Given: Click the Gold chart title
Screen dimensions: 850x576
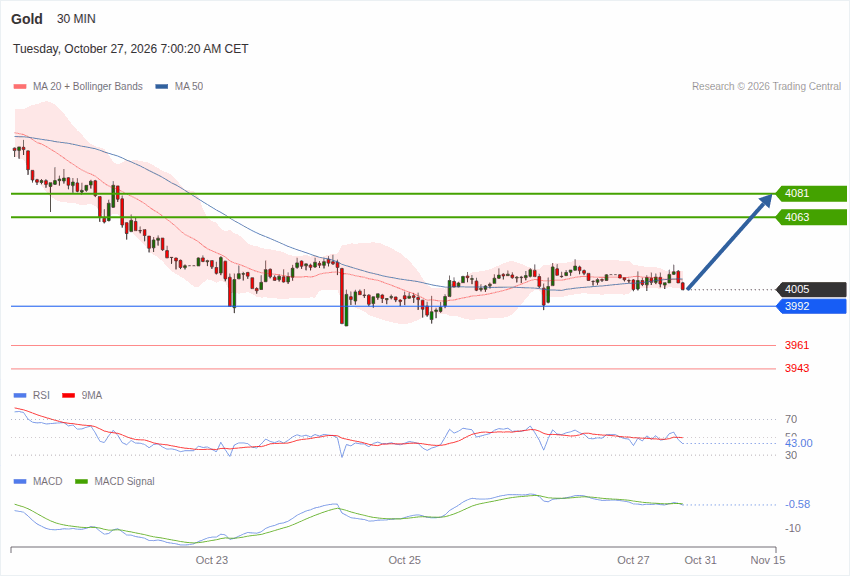Looking at the screenshot, I should pyautogui.click(x=27, y=19).
